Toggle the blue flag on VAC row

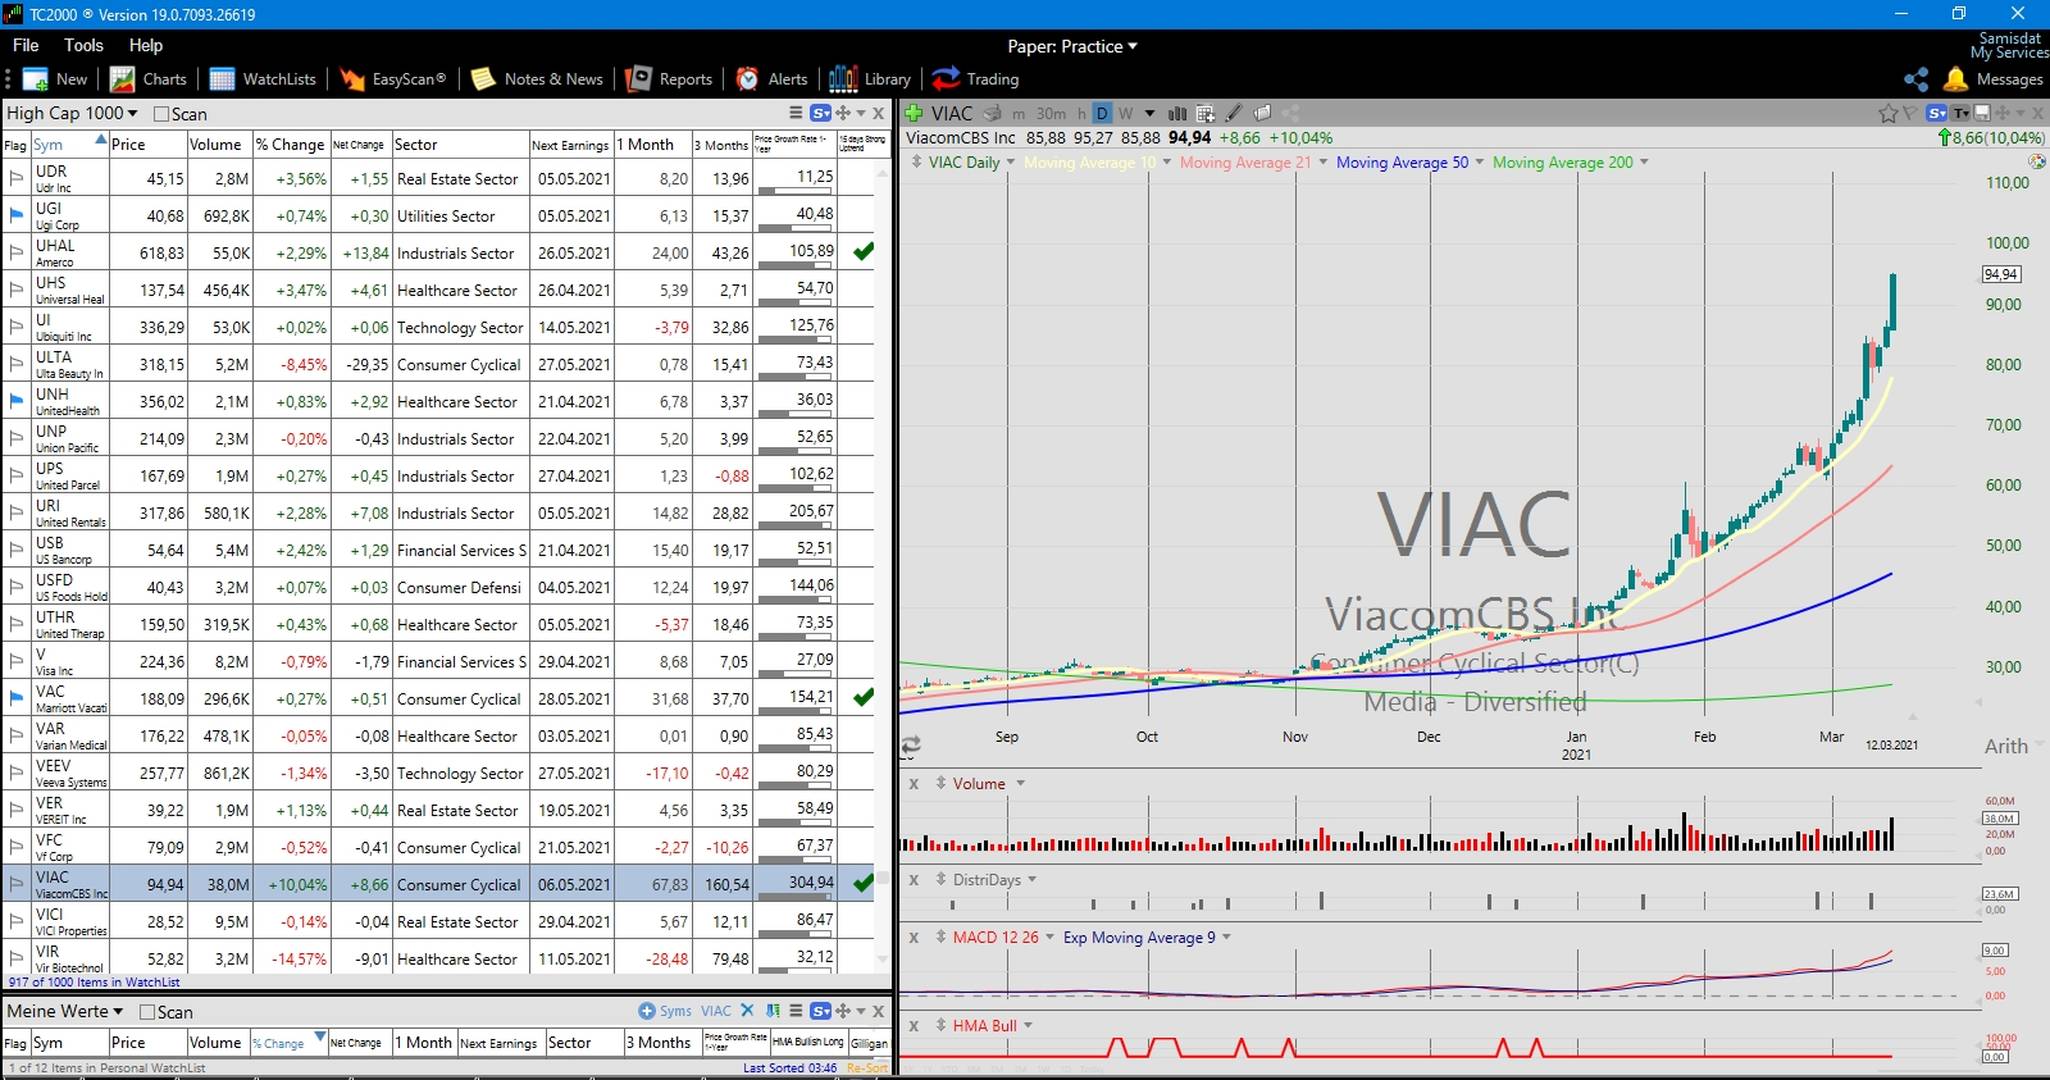pos(16,698)
